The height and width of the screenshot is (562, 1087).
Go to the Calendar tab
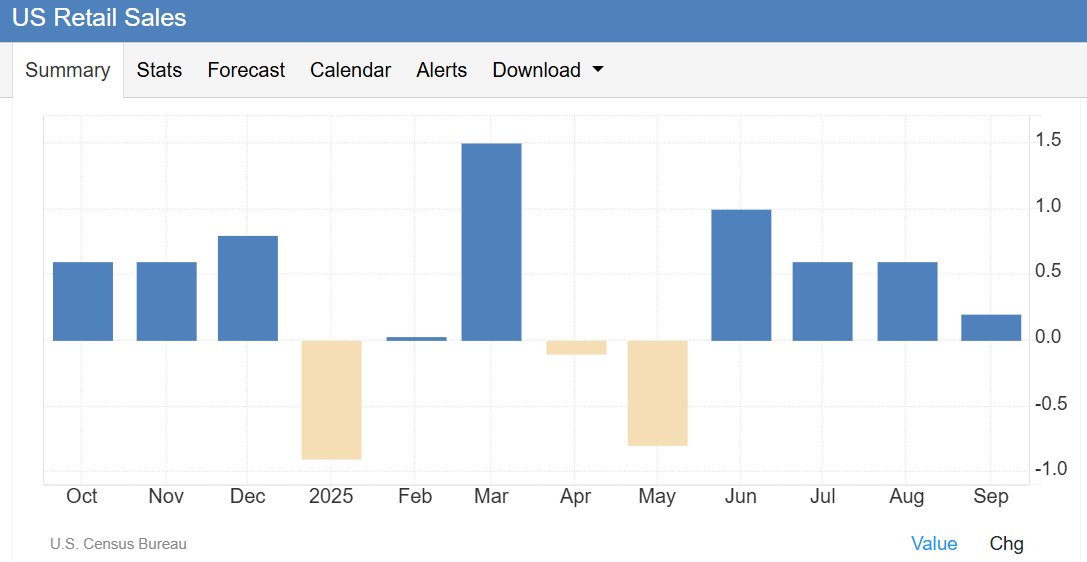coord(350,70)
